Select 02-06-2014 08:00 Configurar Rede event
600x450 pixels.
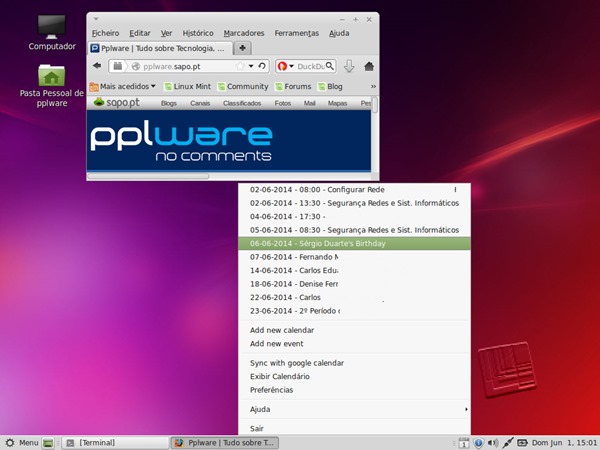[x=354, y=189]
